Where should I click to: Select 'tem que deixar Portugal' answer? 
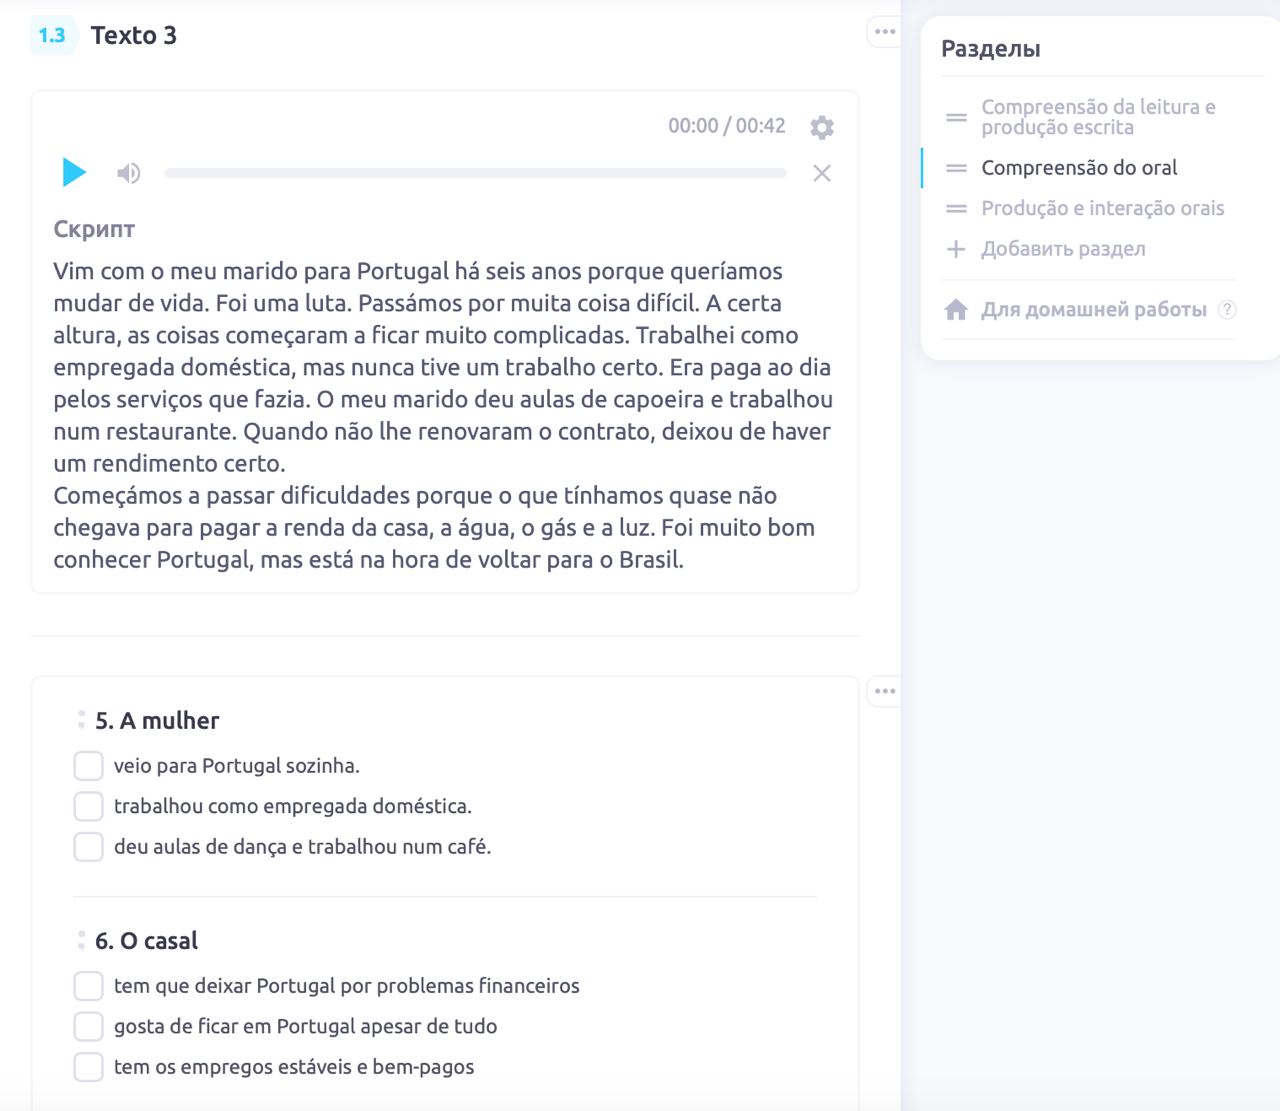coord(89,986)
